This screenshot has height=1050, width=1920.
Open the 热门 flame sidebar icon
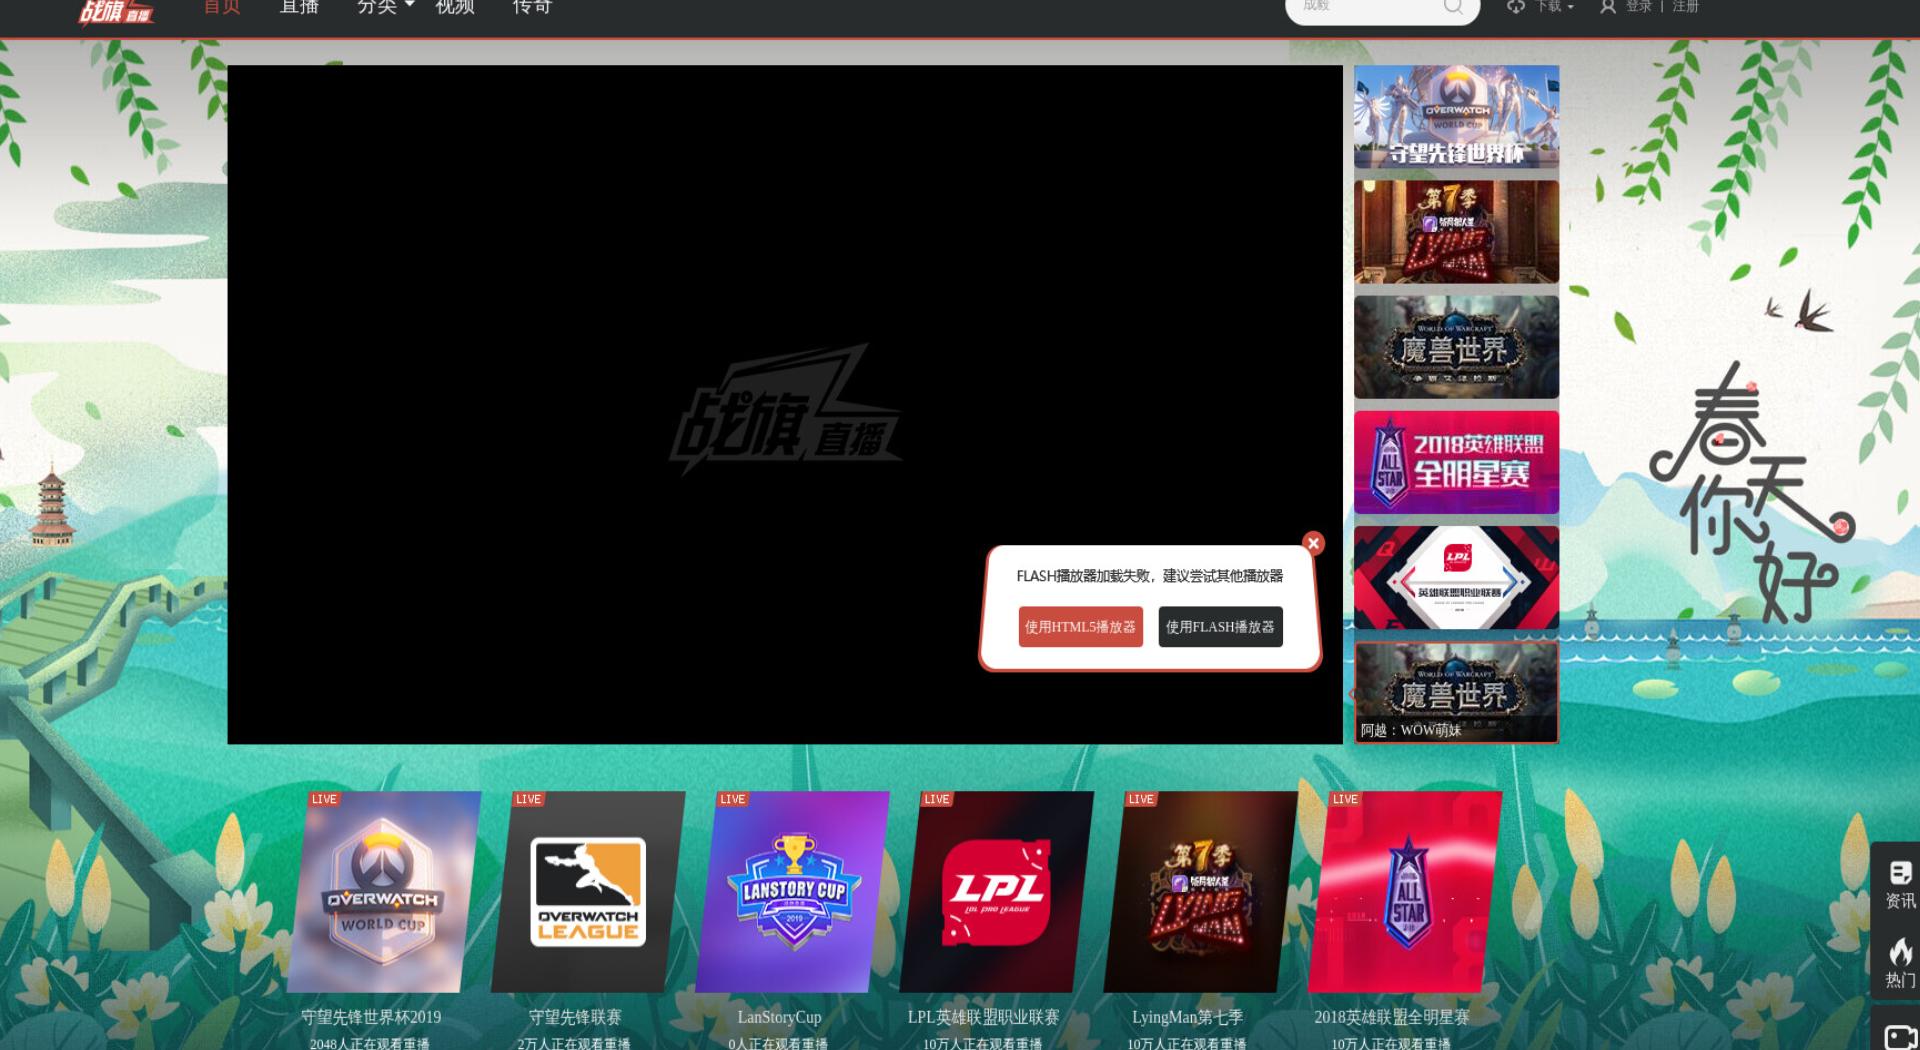coord(1899,963)
